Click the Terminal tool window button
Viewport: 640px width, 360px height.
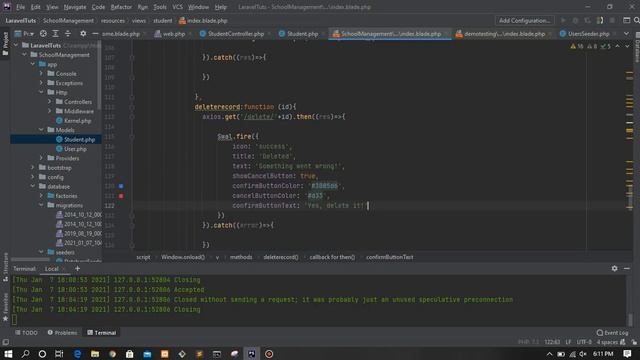point(102,333)
